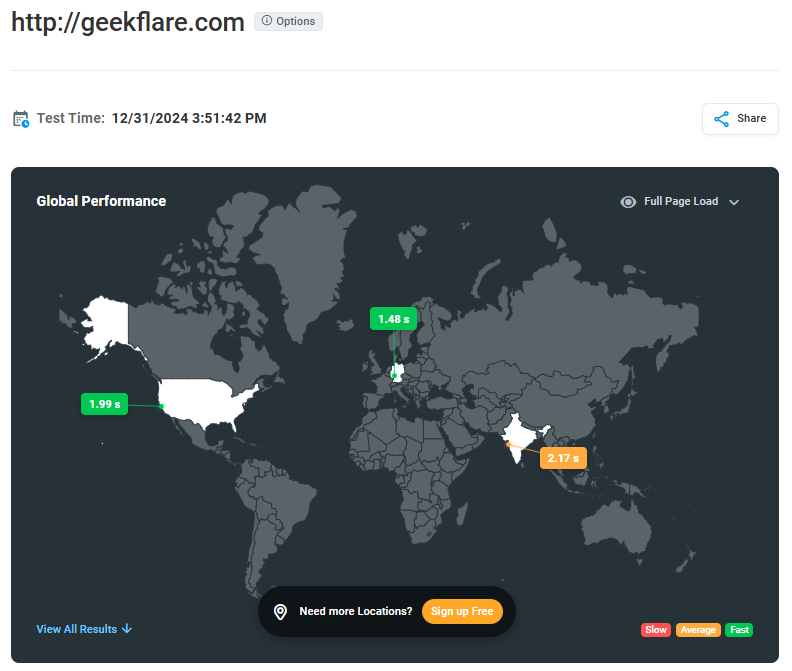Toggle the eye icon beside Full Page Load

(628, 202)
